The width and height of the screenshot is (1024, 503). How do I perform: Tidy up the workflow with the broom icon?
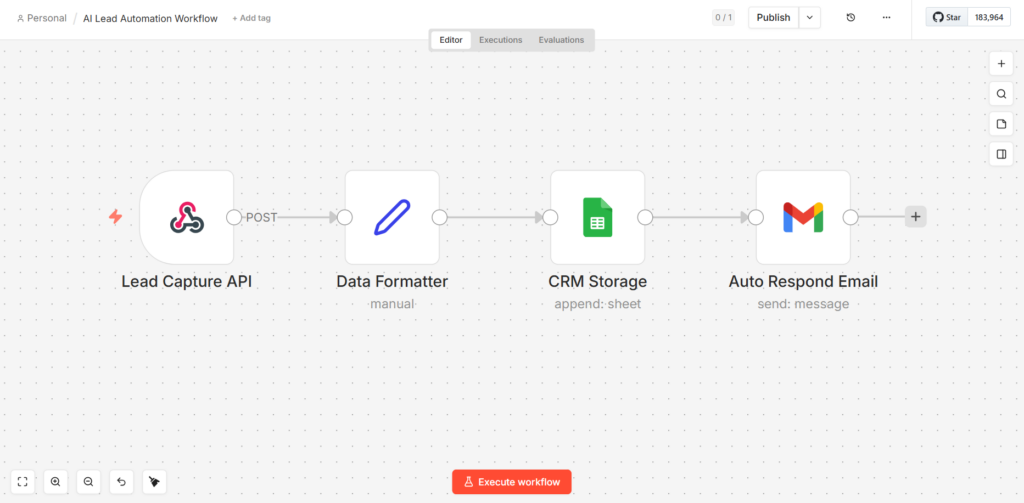coord(154,482)
